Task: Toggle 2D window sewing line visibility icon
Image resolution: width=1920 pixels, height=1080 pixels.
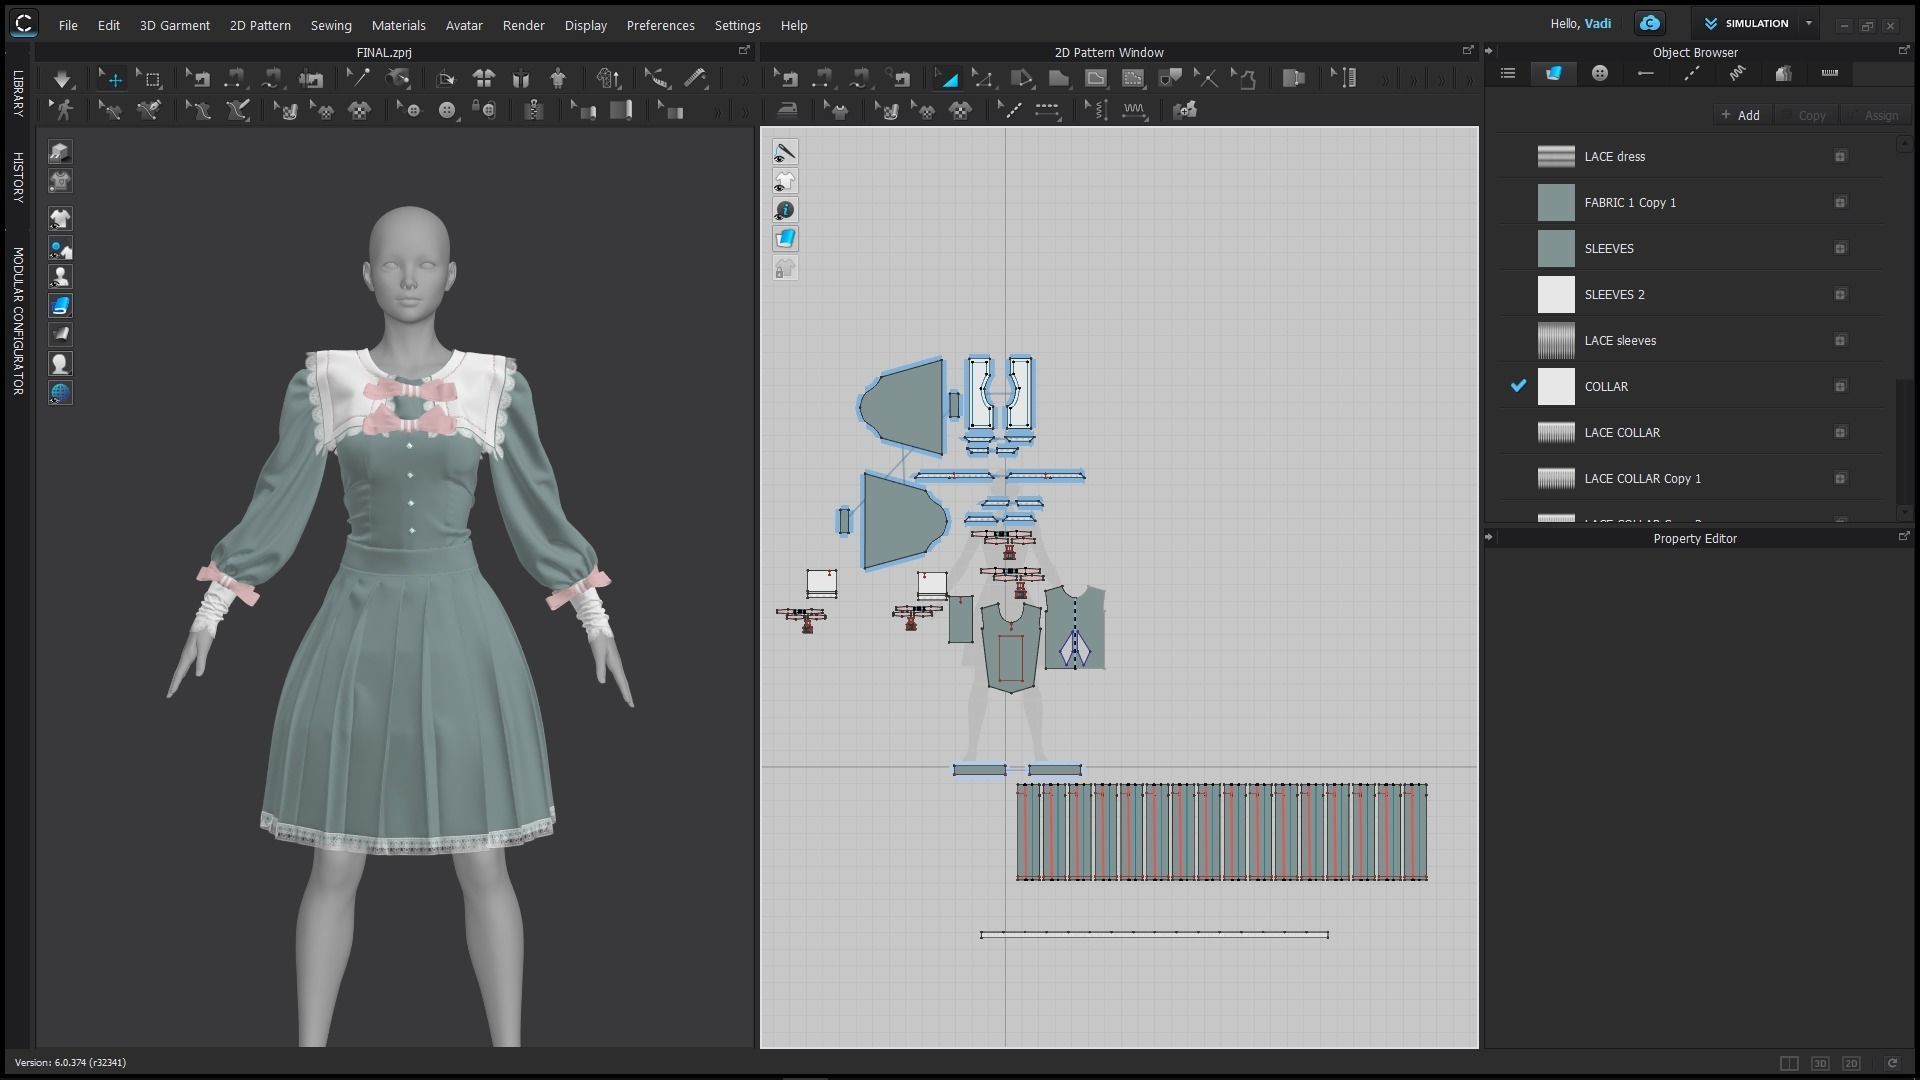Action: click(x=785, y=152)
